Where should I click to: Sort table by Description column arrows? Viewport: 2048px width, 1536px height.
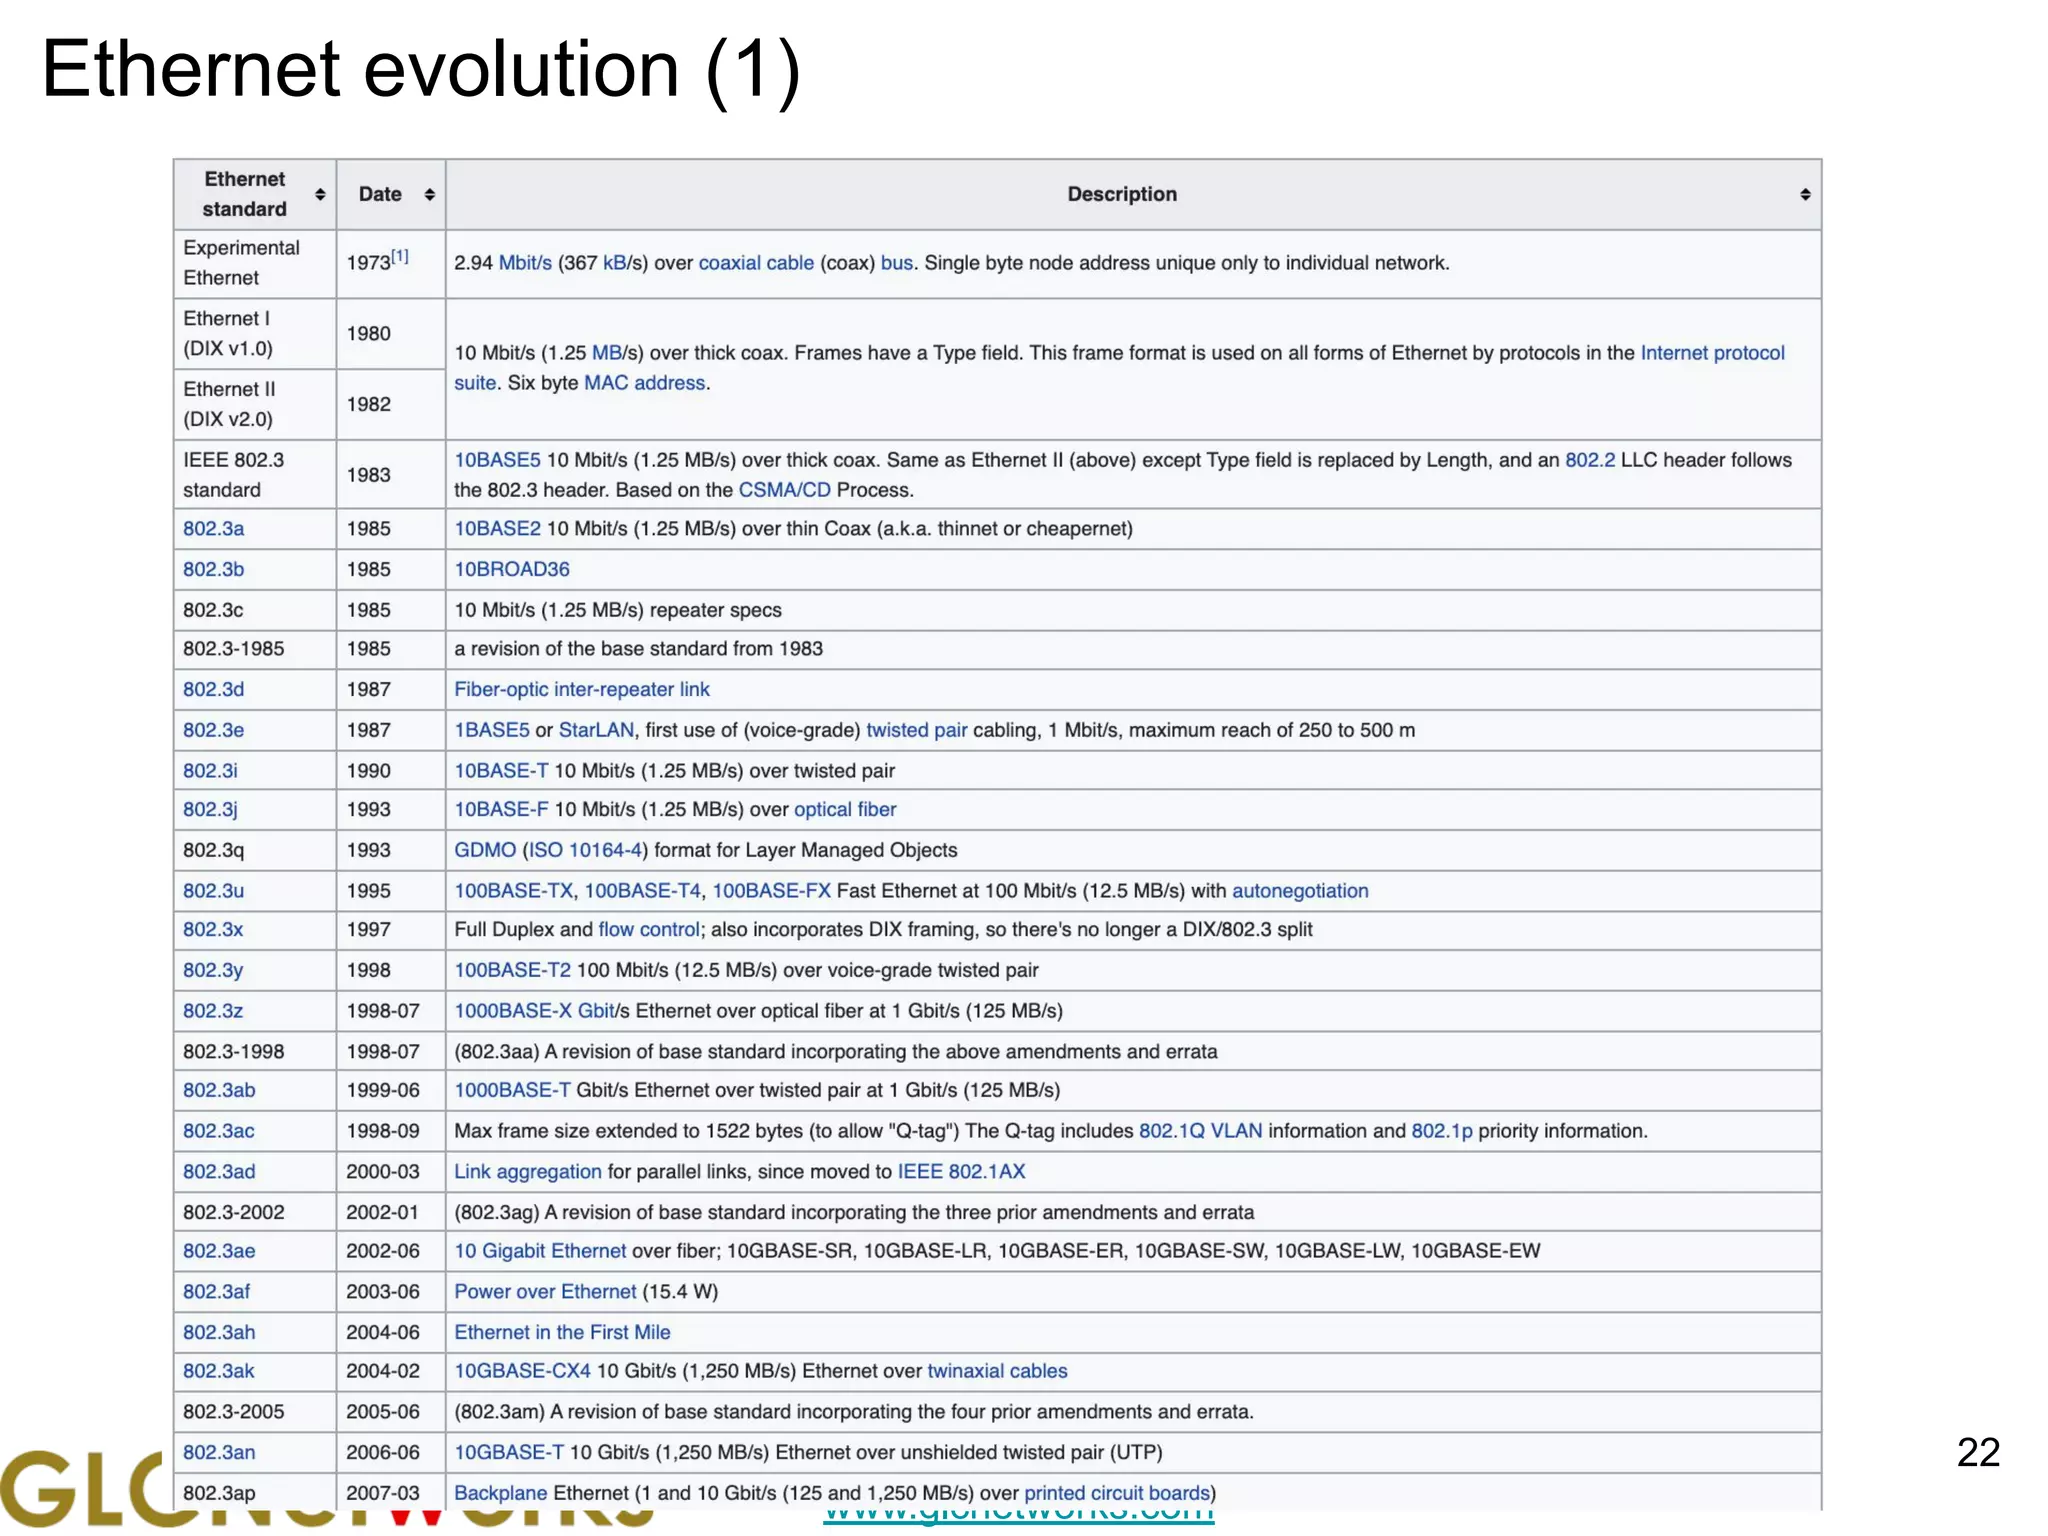coord(1805,194)
